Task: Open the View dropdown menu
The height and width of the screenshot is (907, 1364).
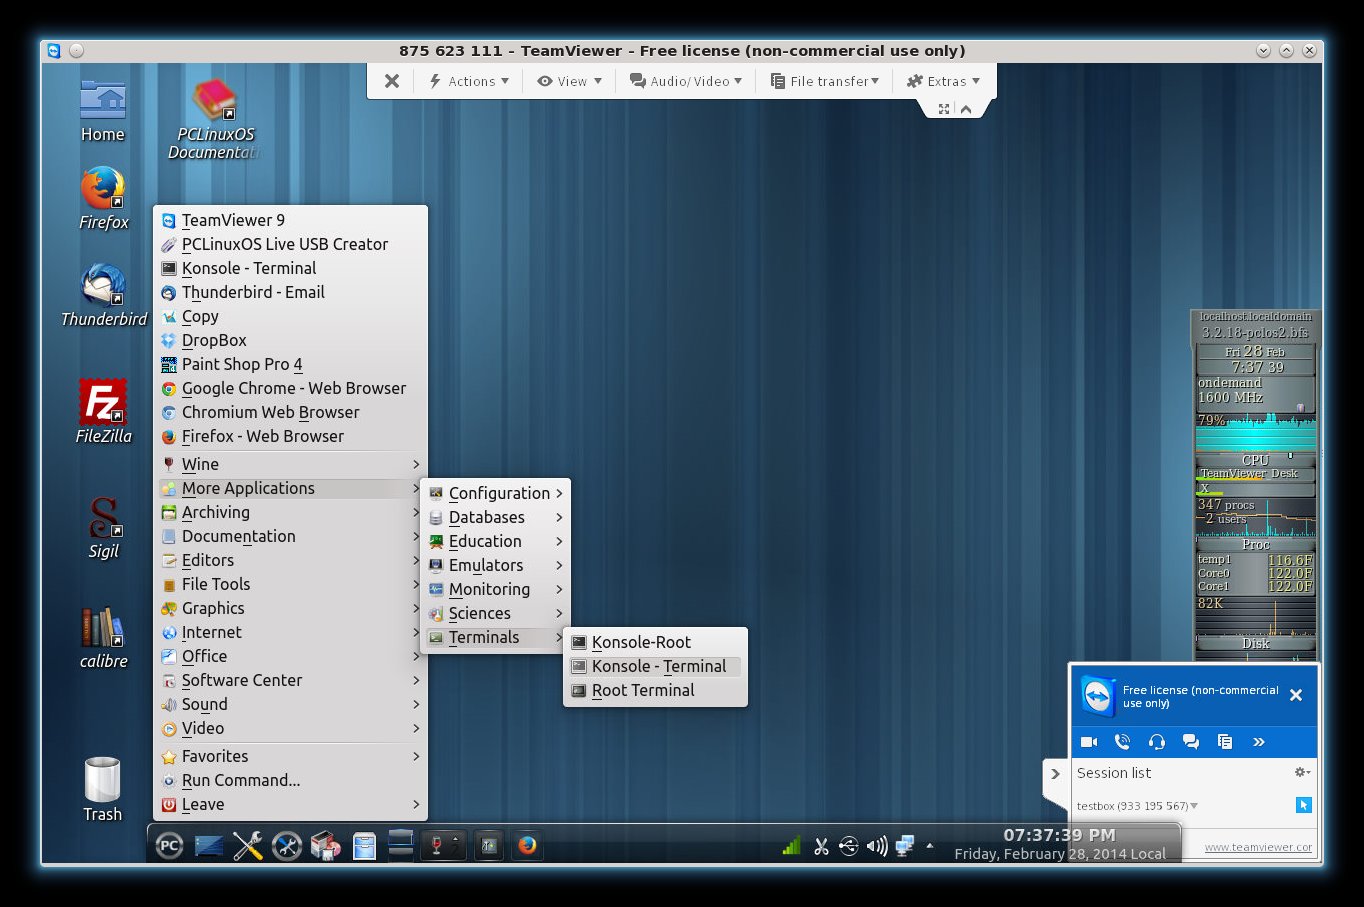Action: [x=570, y=81]
